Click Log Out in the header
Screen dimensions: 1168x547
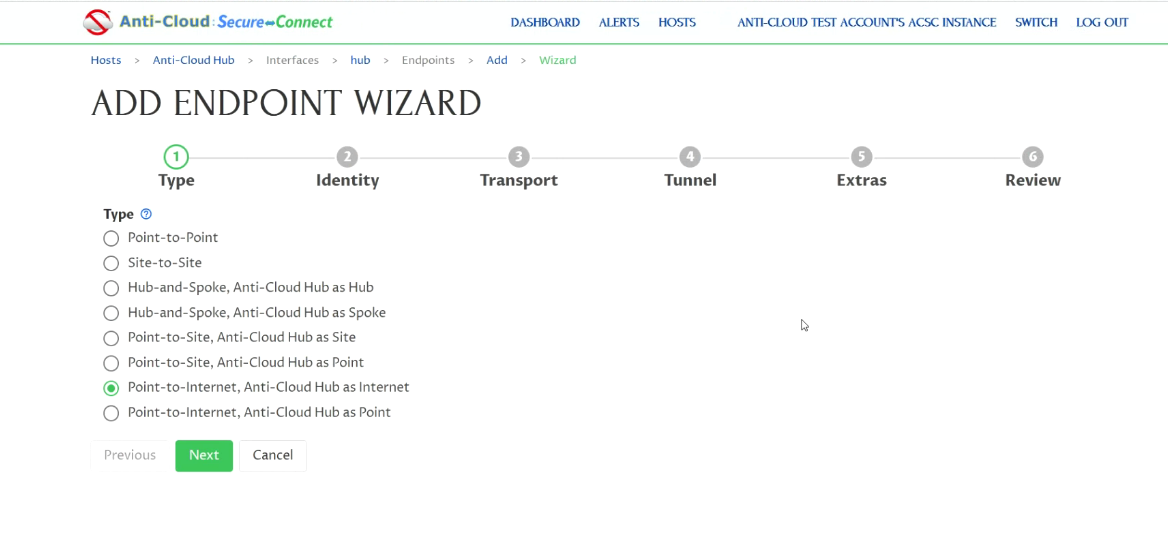1102,22
